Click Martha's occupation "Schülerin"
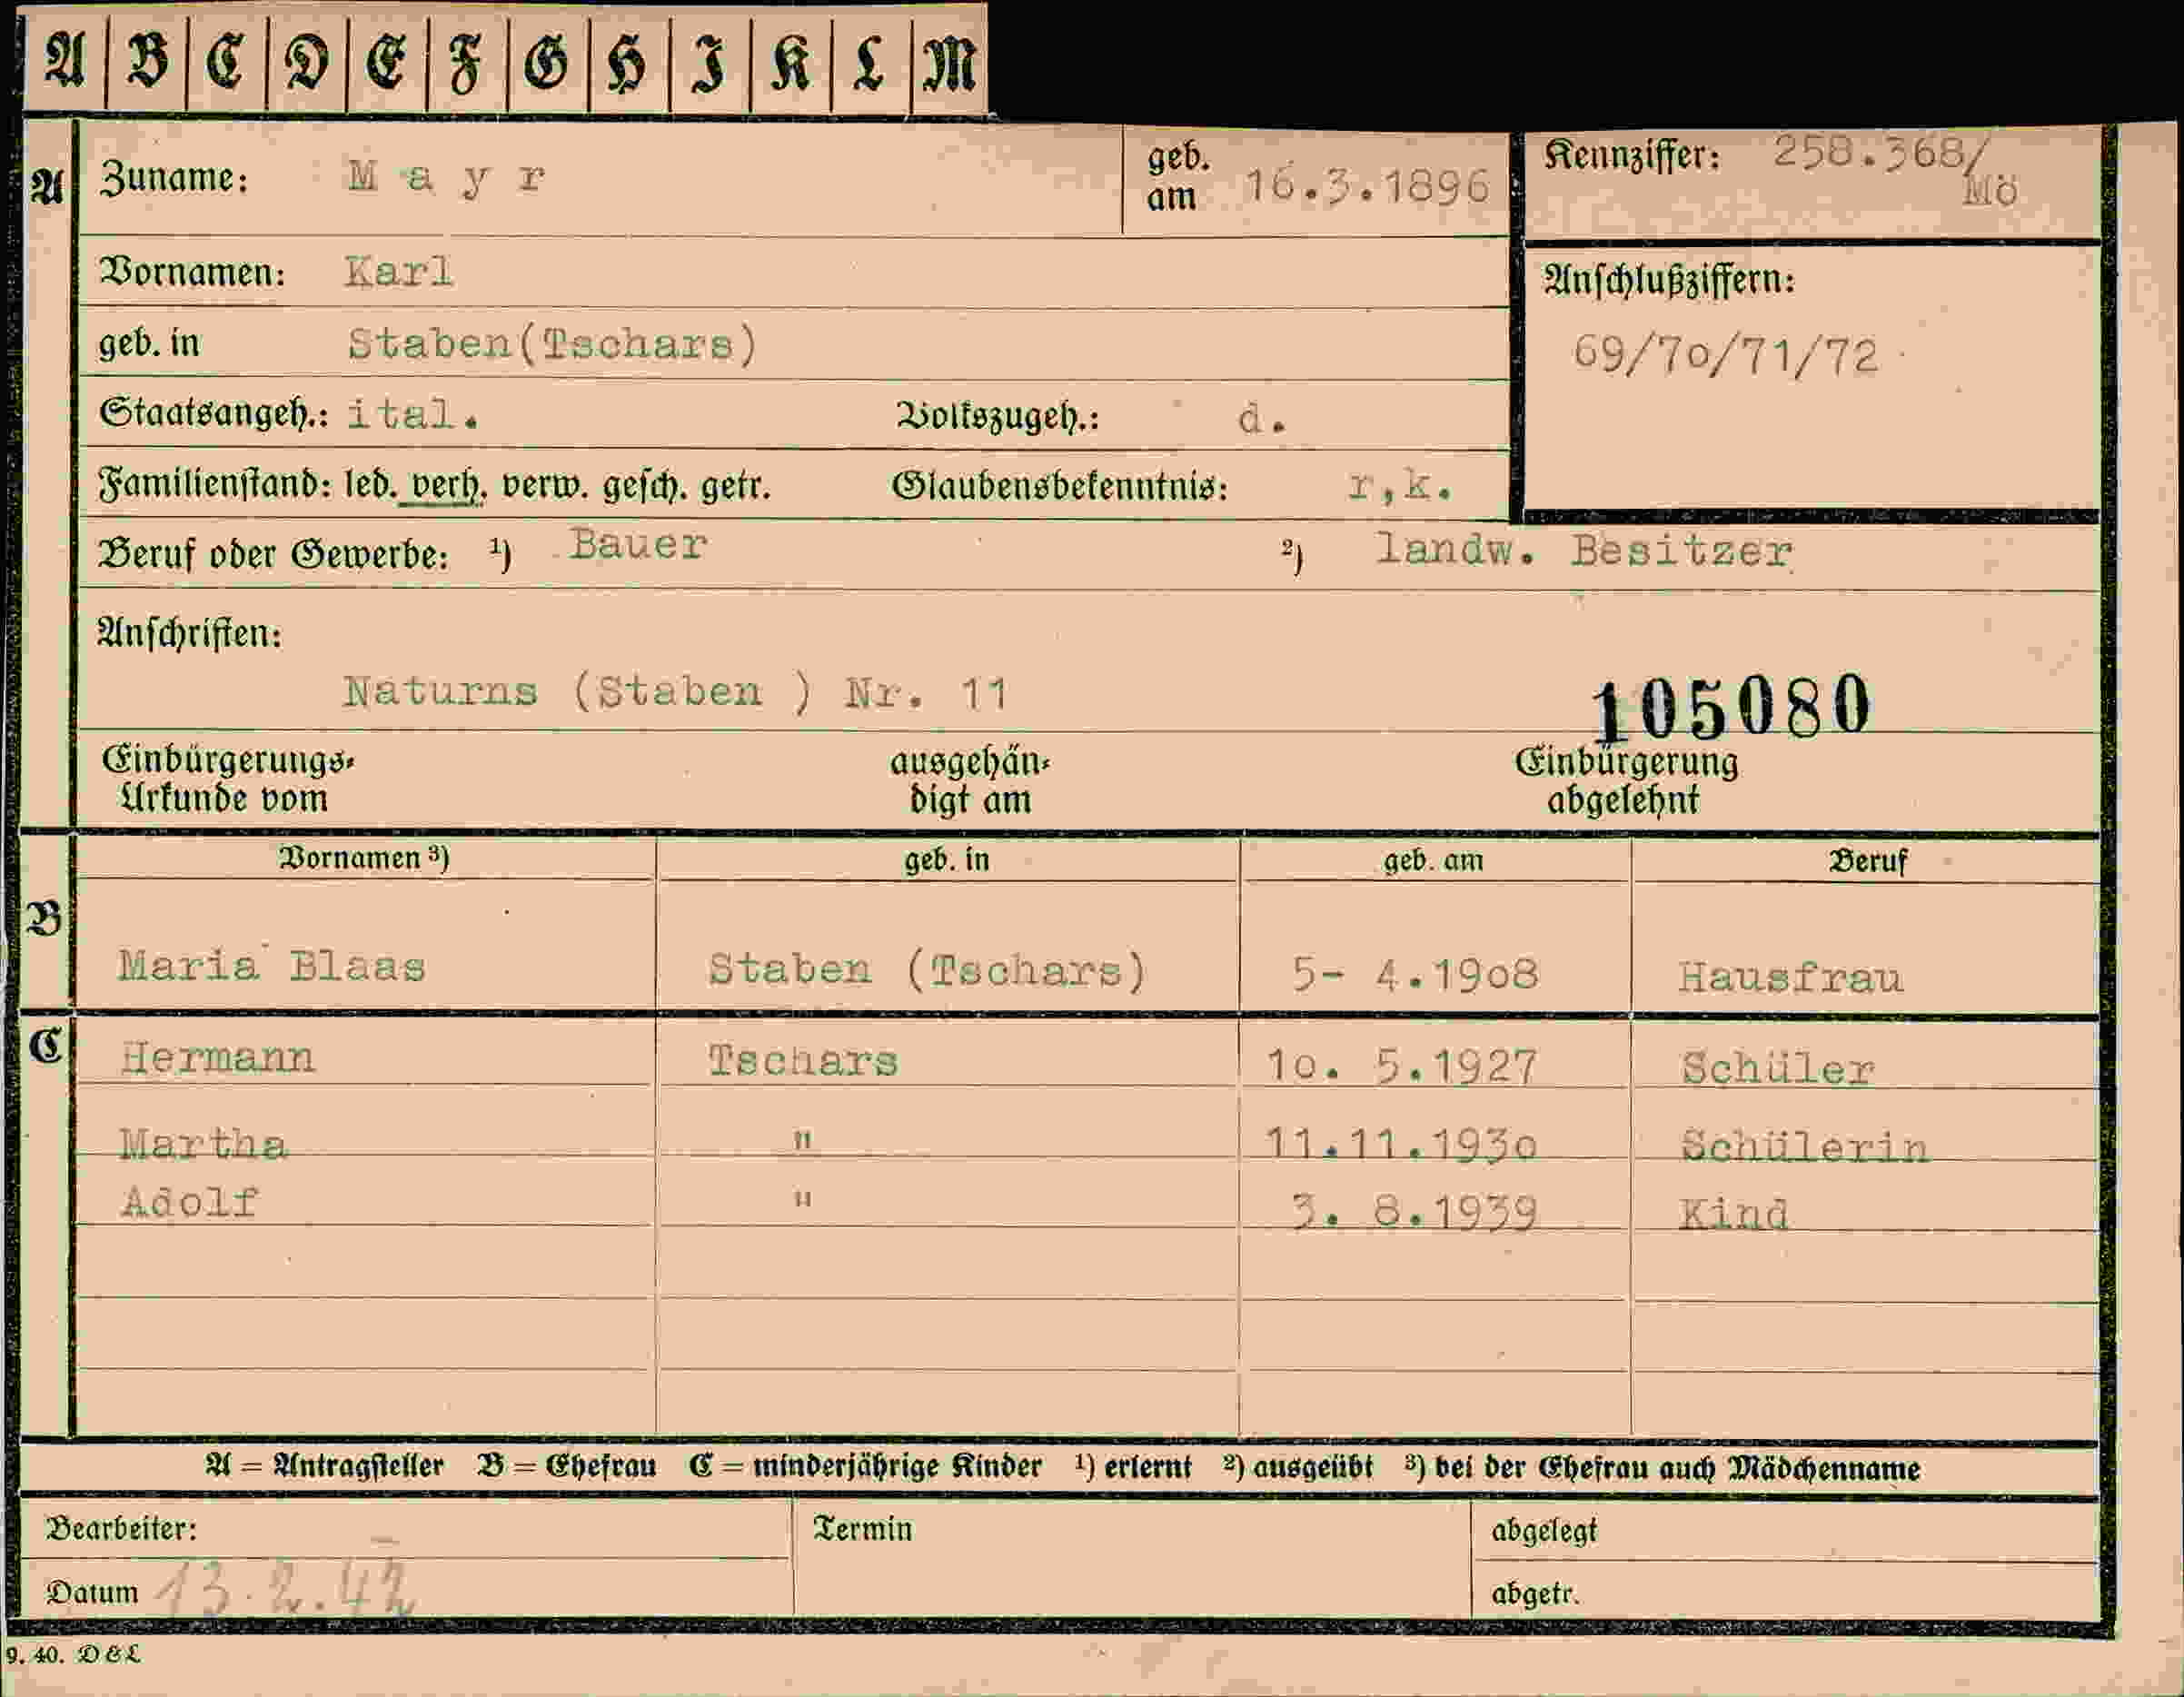Screen dimensions: 2184x1697 pyautogui.click(x=1804, y=1147)
